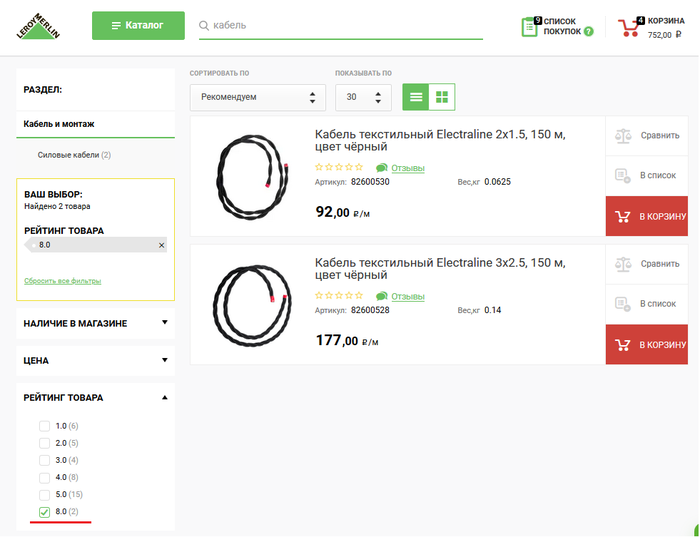
Task: Open Отзывы for Electraline 2x1.5 cable
Action: [x=408, y=168]
